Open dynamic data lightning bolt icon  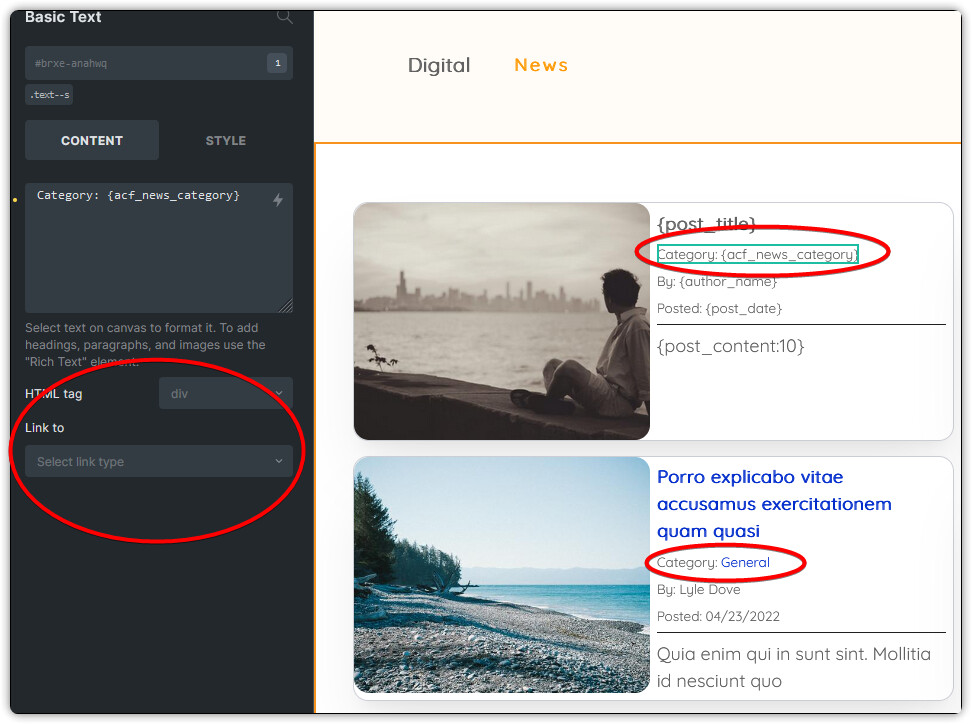(278, 200)
